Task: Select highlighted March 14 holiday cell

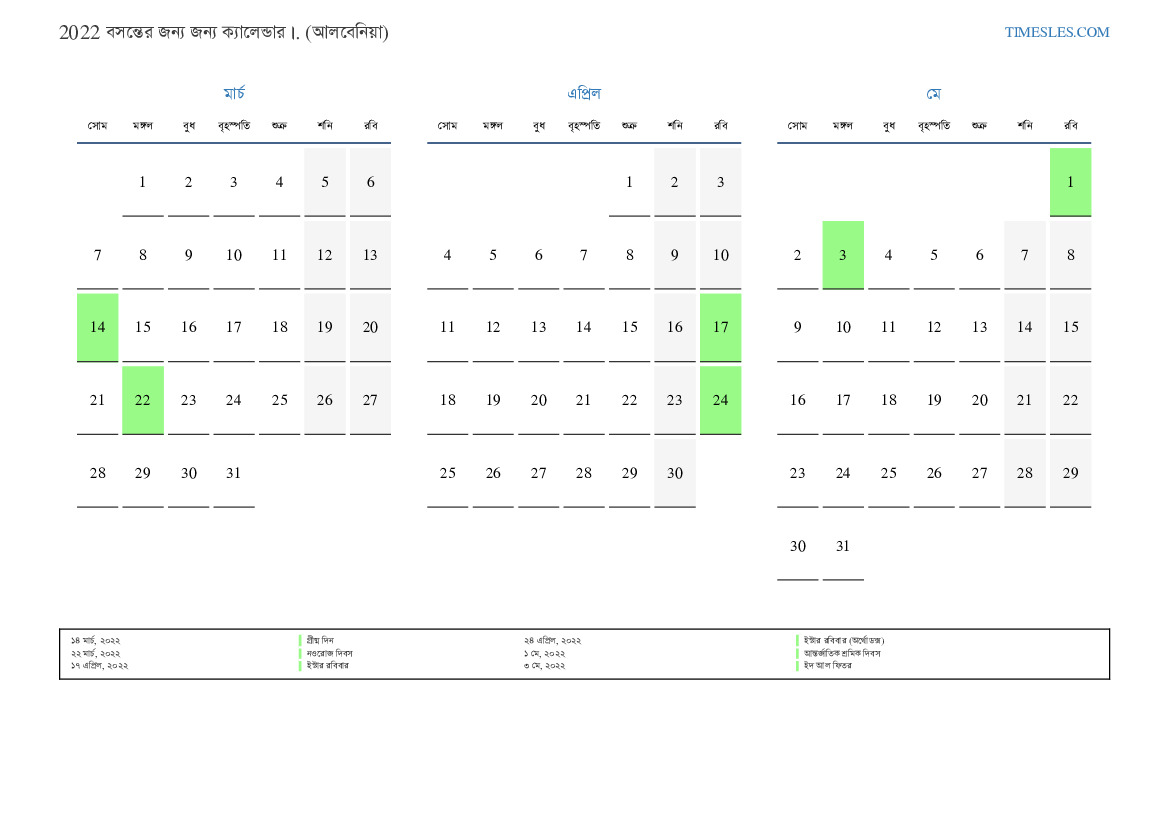Action: coord(97,327)
